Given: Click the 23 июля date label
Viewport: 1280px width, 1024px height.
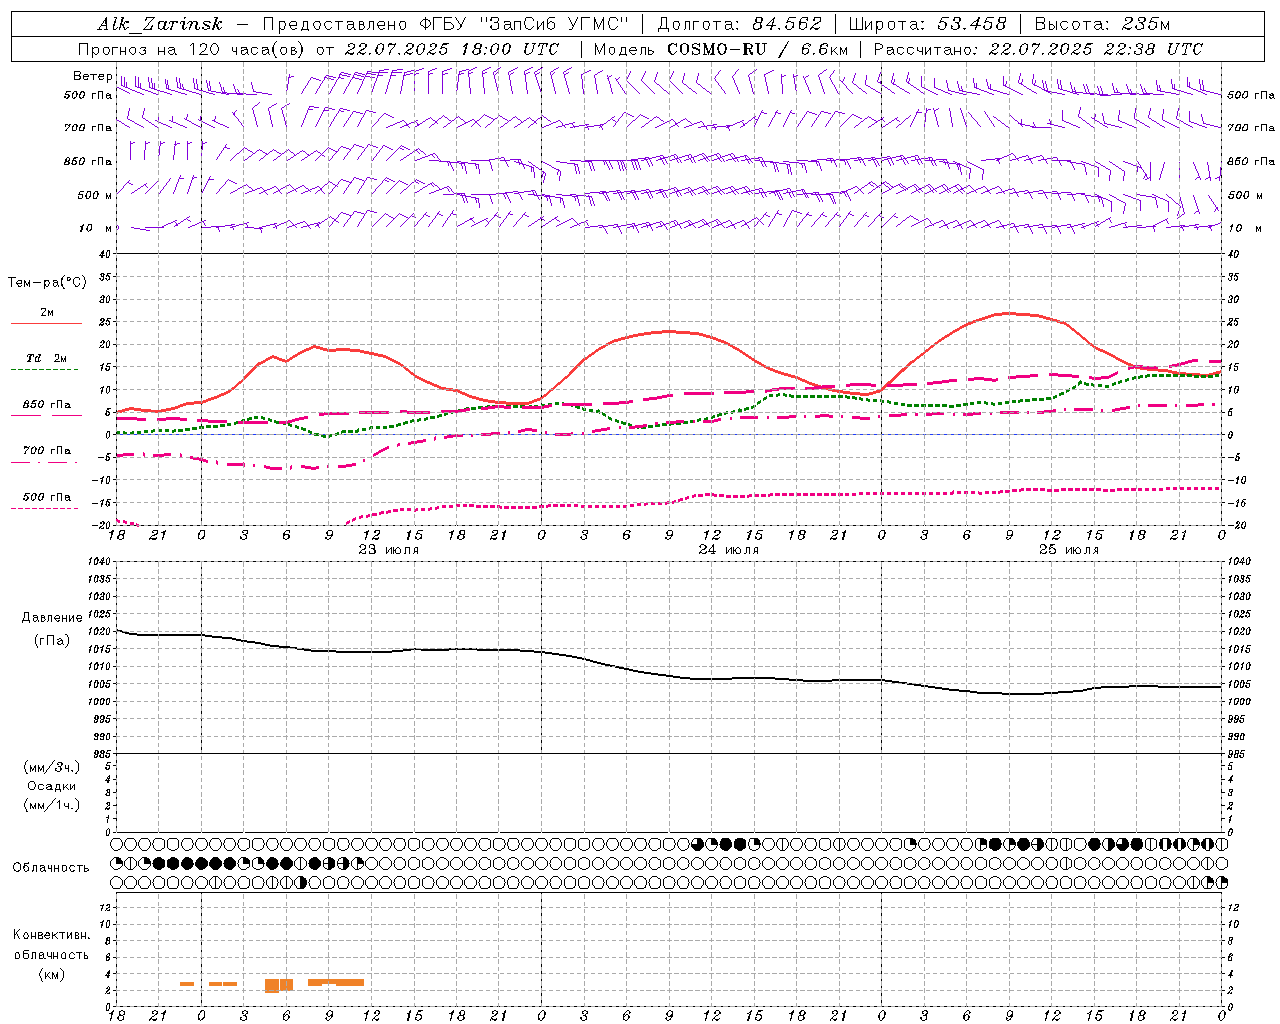Looking at the screenshot, I should tap(389, 550).
